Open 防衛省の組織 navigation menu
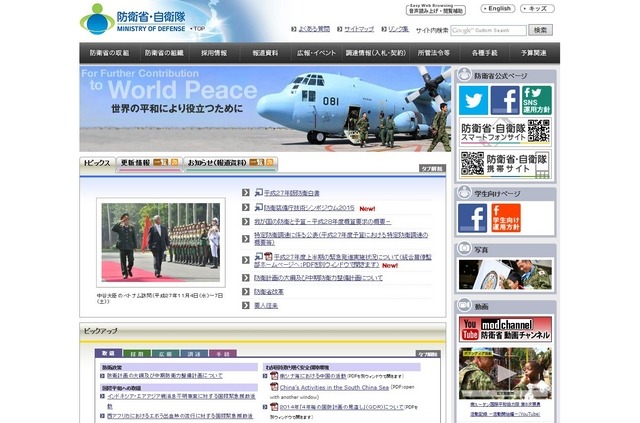 pyautogui.click(x=164, y=53)
